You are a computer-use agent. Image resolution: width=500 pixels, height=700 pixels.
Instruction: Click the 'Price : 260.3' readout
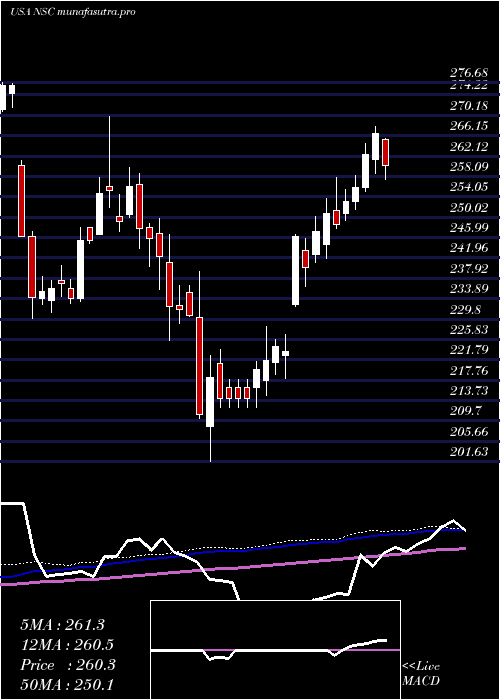click(x=68, y=665)
